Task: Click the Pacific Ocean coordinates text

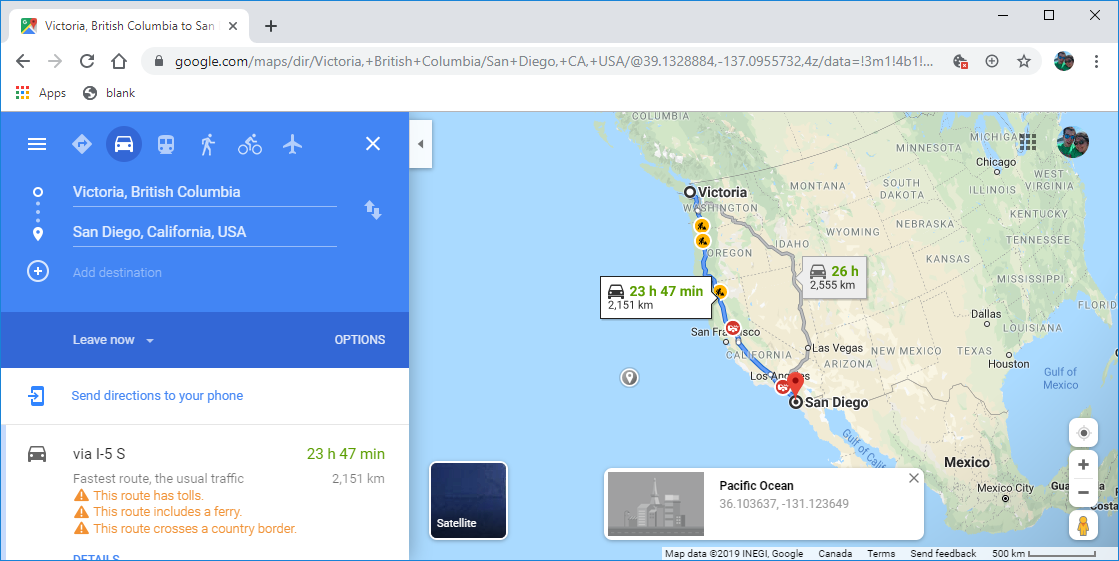Action: coord(784,504)
